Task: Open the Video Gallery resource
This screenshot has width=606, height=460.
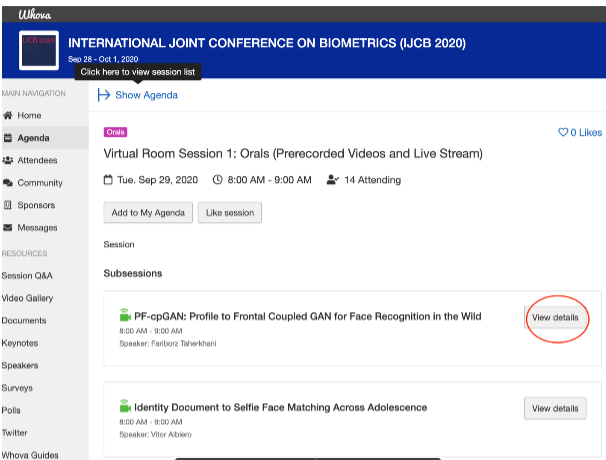Action: [x=27, y=298]
